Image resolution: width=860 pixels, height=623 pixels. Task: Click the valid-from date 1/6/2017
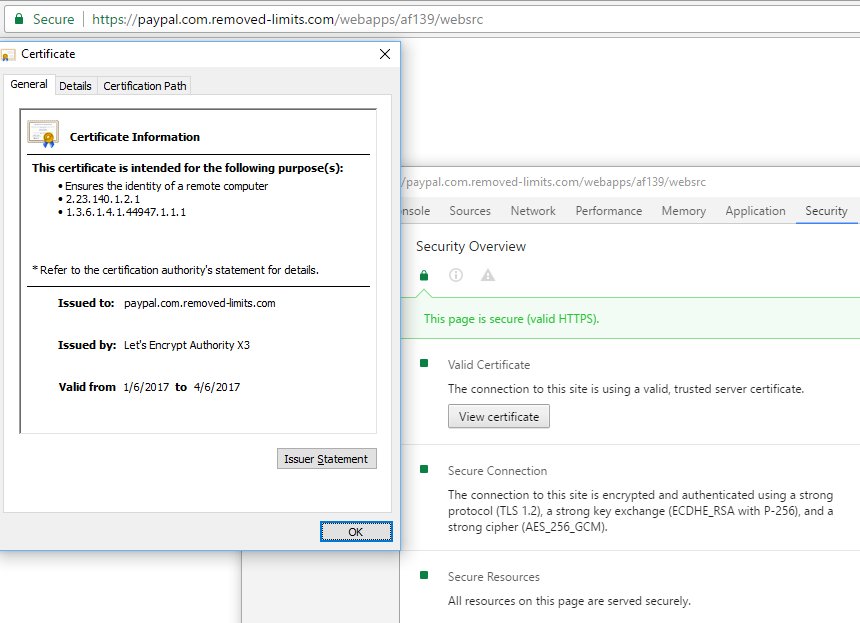click(146, 387)
